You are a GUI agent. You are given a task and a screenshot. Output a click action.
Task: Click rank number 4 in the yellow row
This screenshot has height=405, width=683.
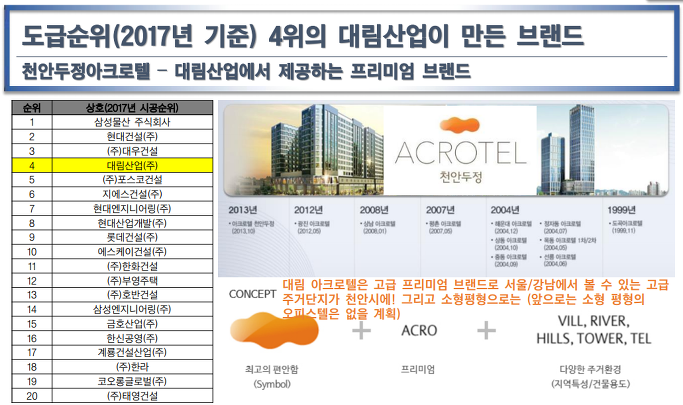pos(32,165)
